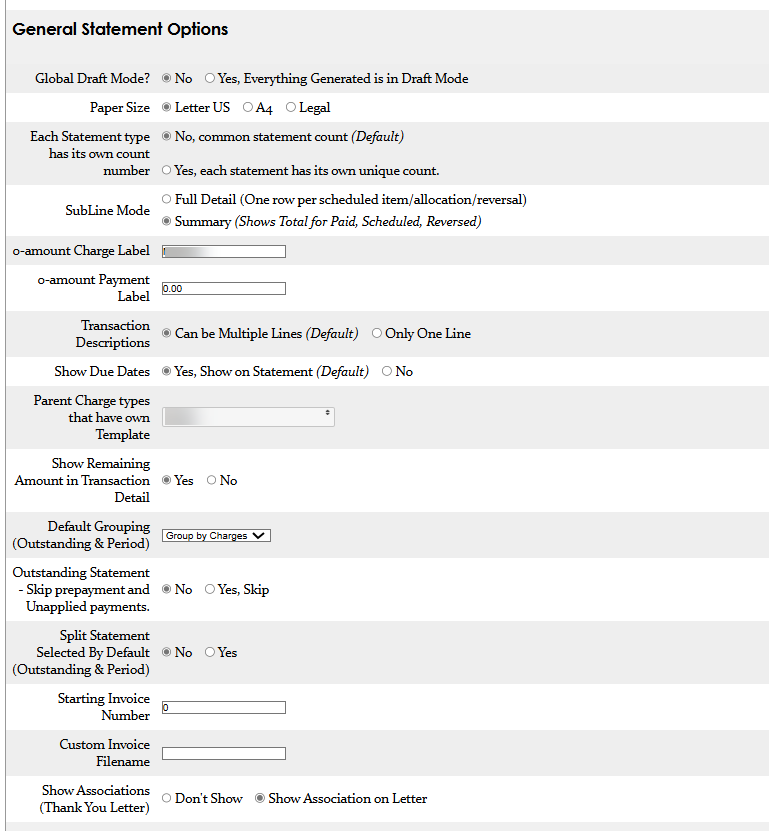Select Yes, Skip for prepayment option
769x831 pixels.
(x=210, y=589)
